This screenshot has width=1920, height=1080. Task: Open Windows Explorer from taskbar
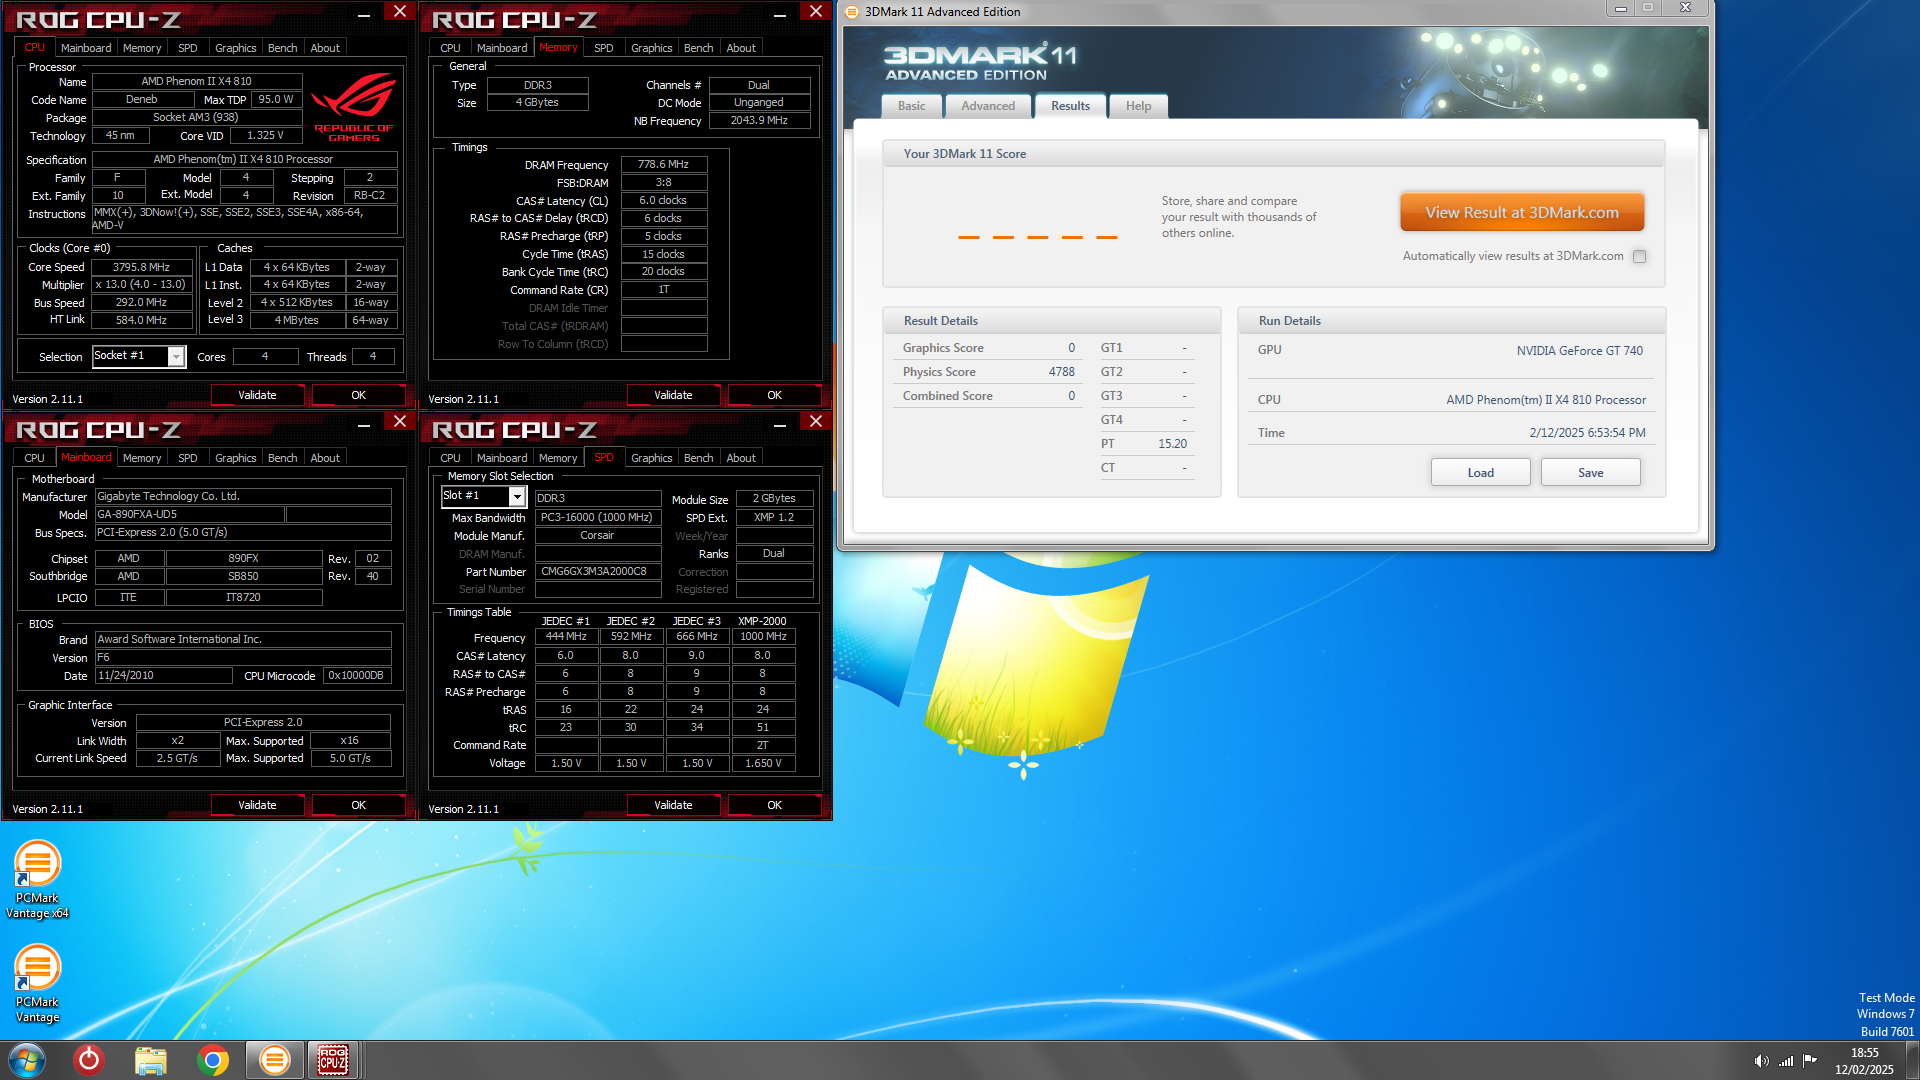coord(151,1060)
